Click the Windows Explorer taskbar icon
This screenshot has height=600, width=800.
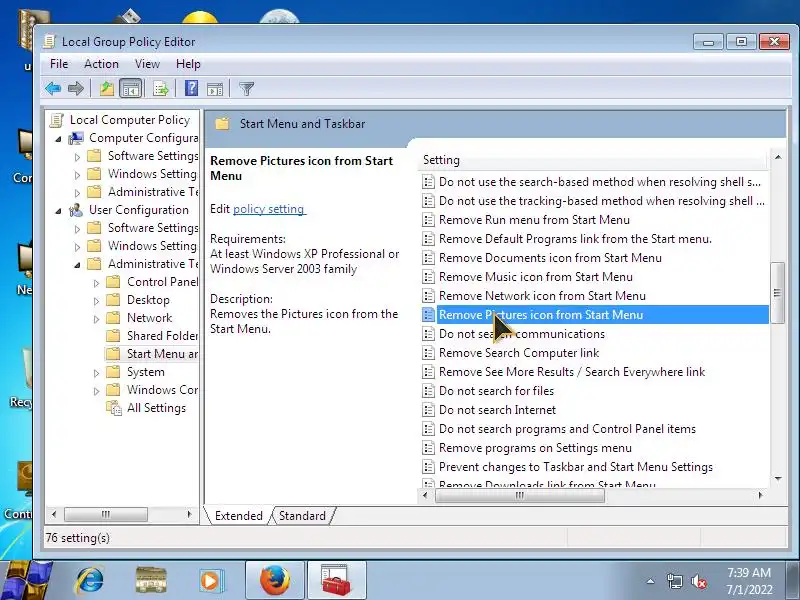(x=151, y=581)
